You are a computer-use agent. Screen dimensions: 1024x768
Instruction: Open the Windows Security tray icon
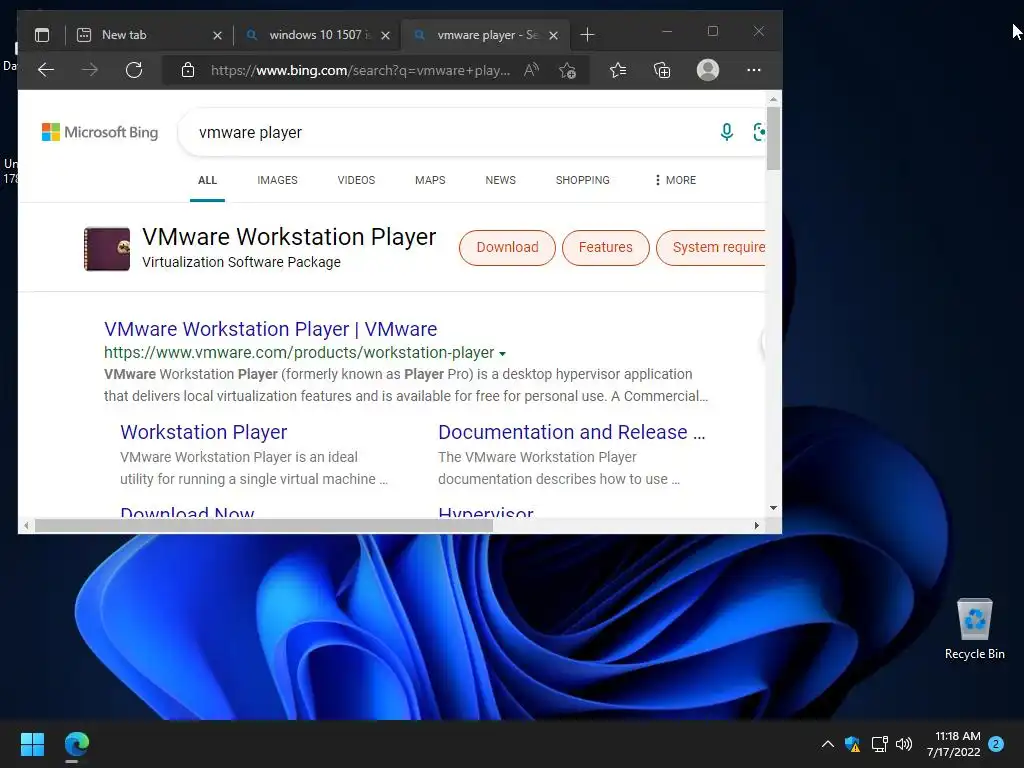852,744
